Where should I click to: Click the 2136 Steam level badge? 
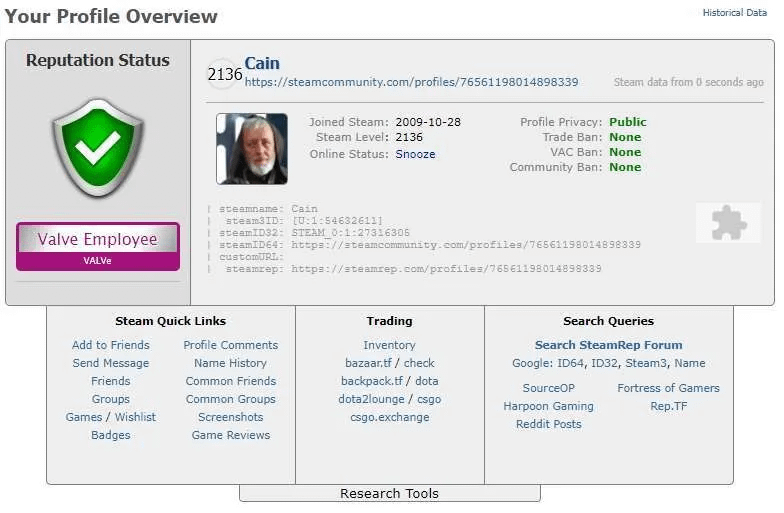pyautogui.click(x=224, y=74)
